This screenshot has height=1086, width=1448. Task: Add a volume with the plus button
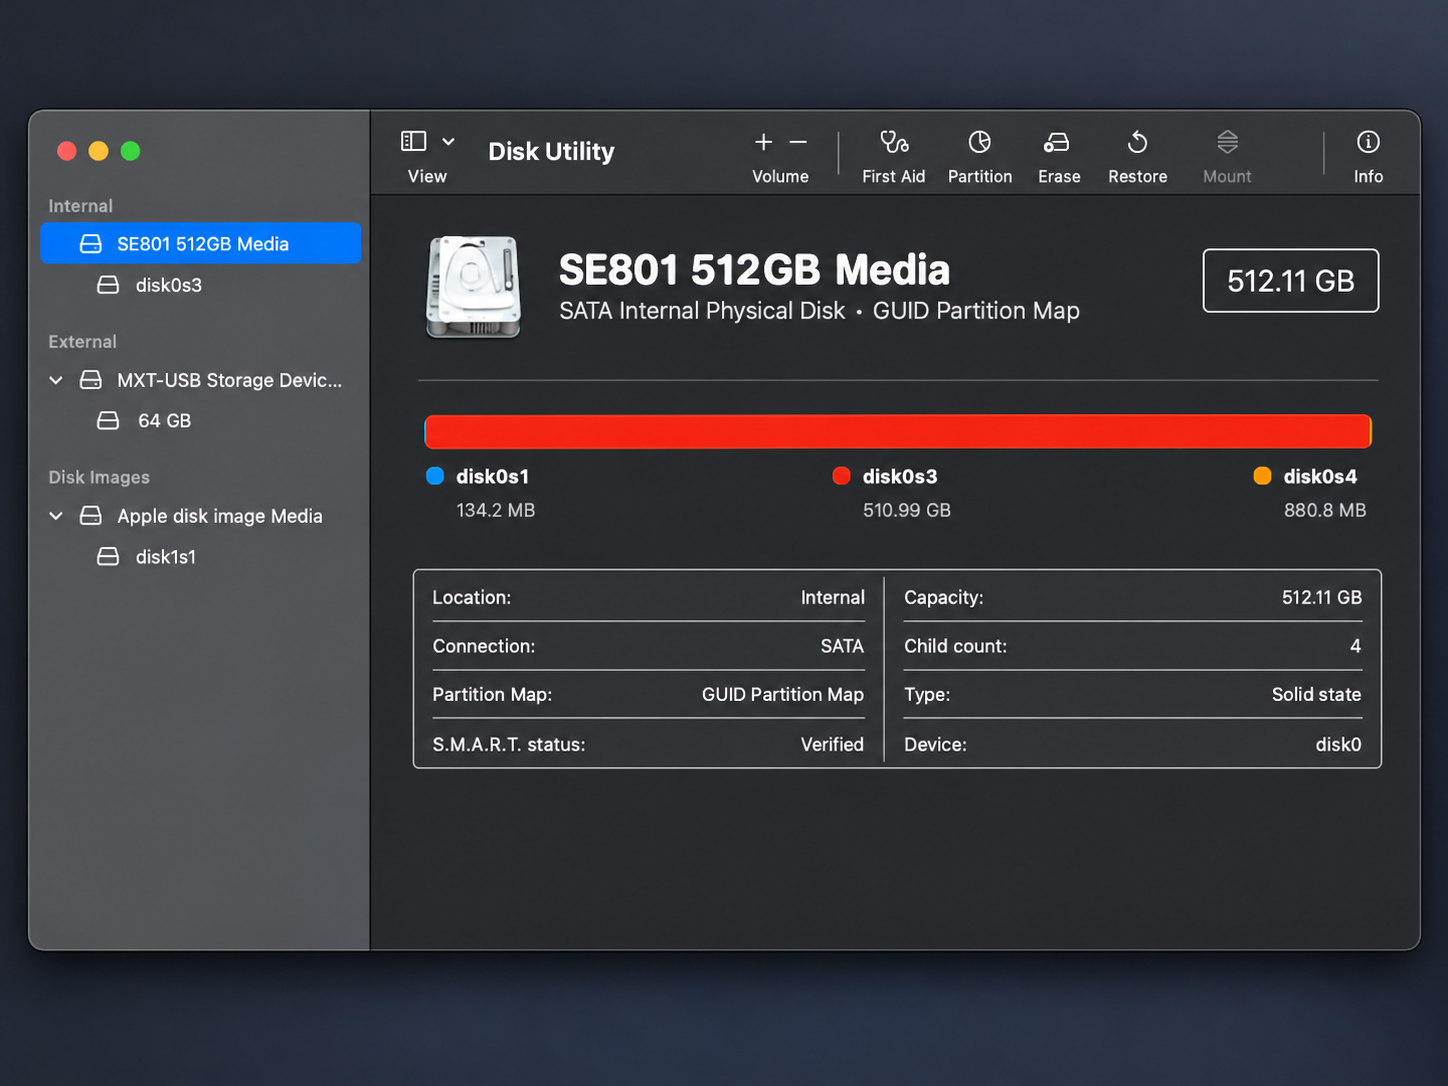pos(763,143)
